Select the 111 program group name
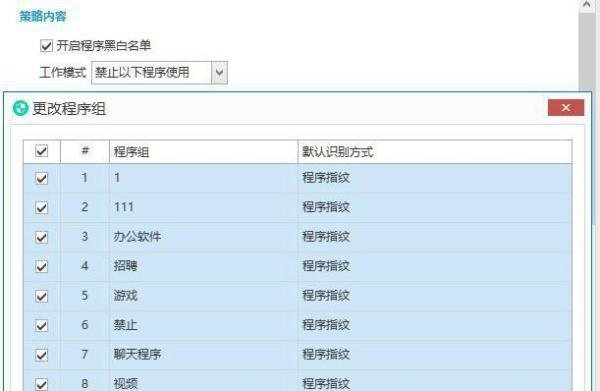This screenshot has width=600, height=391. pos(124,207)
